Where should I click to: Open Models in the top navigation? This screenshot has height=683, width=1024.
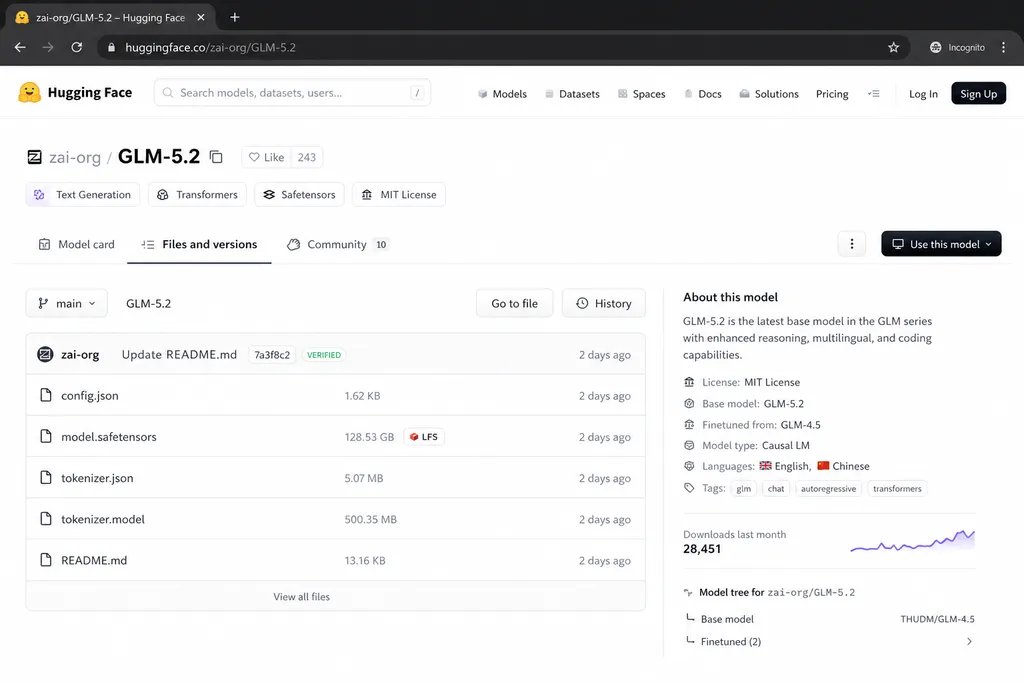pos(502,93)
